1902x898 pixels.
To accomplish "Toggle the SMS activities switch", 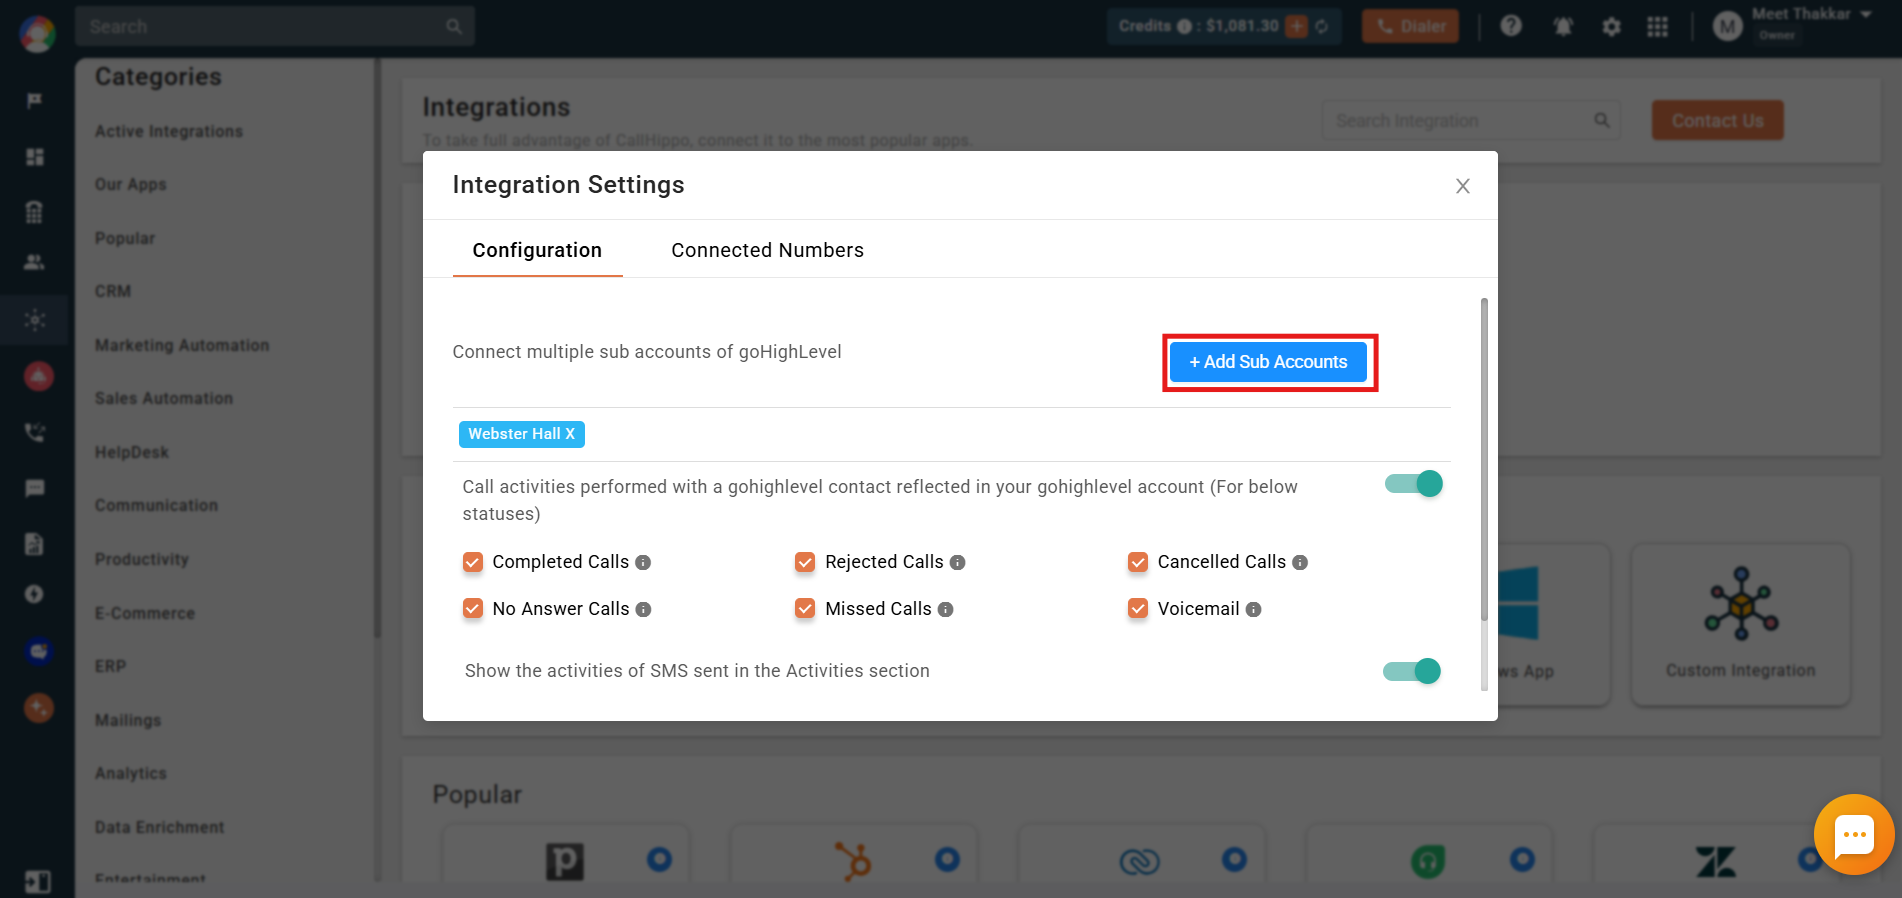I will click(x=1411, y=671).
